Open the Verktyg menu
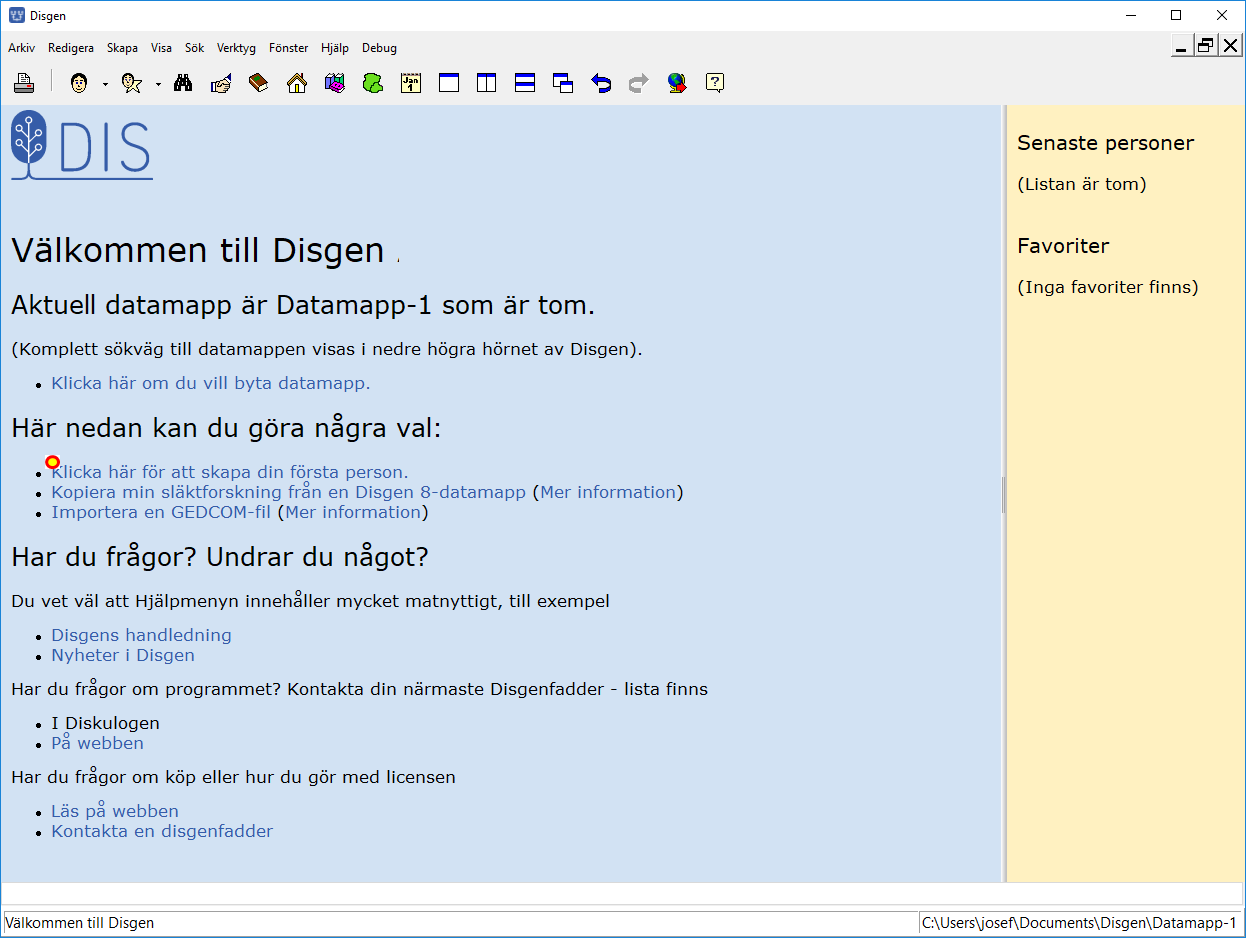Image resolution: width=1246 pixels, height=938 pixels. tap(237, 48)
